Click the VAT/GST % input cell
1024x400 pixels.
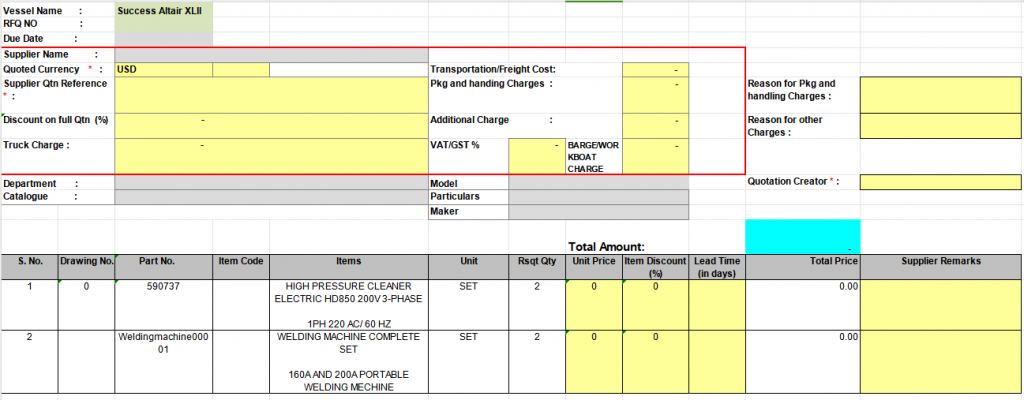click(536, 155)
